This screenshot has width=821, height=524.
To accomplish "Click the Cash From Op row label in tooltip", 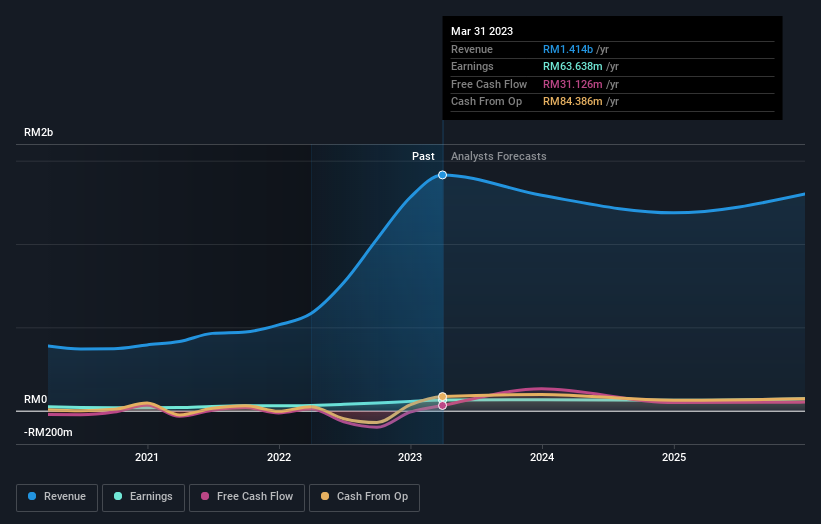I will pos(486,102).
